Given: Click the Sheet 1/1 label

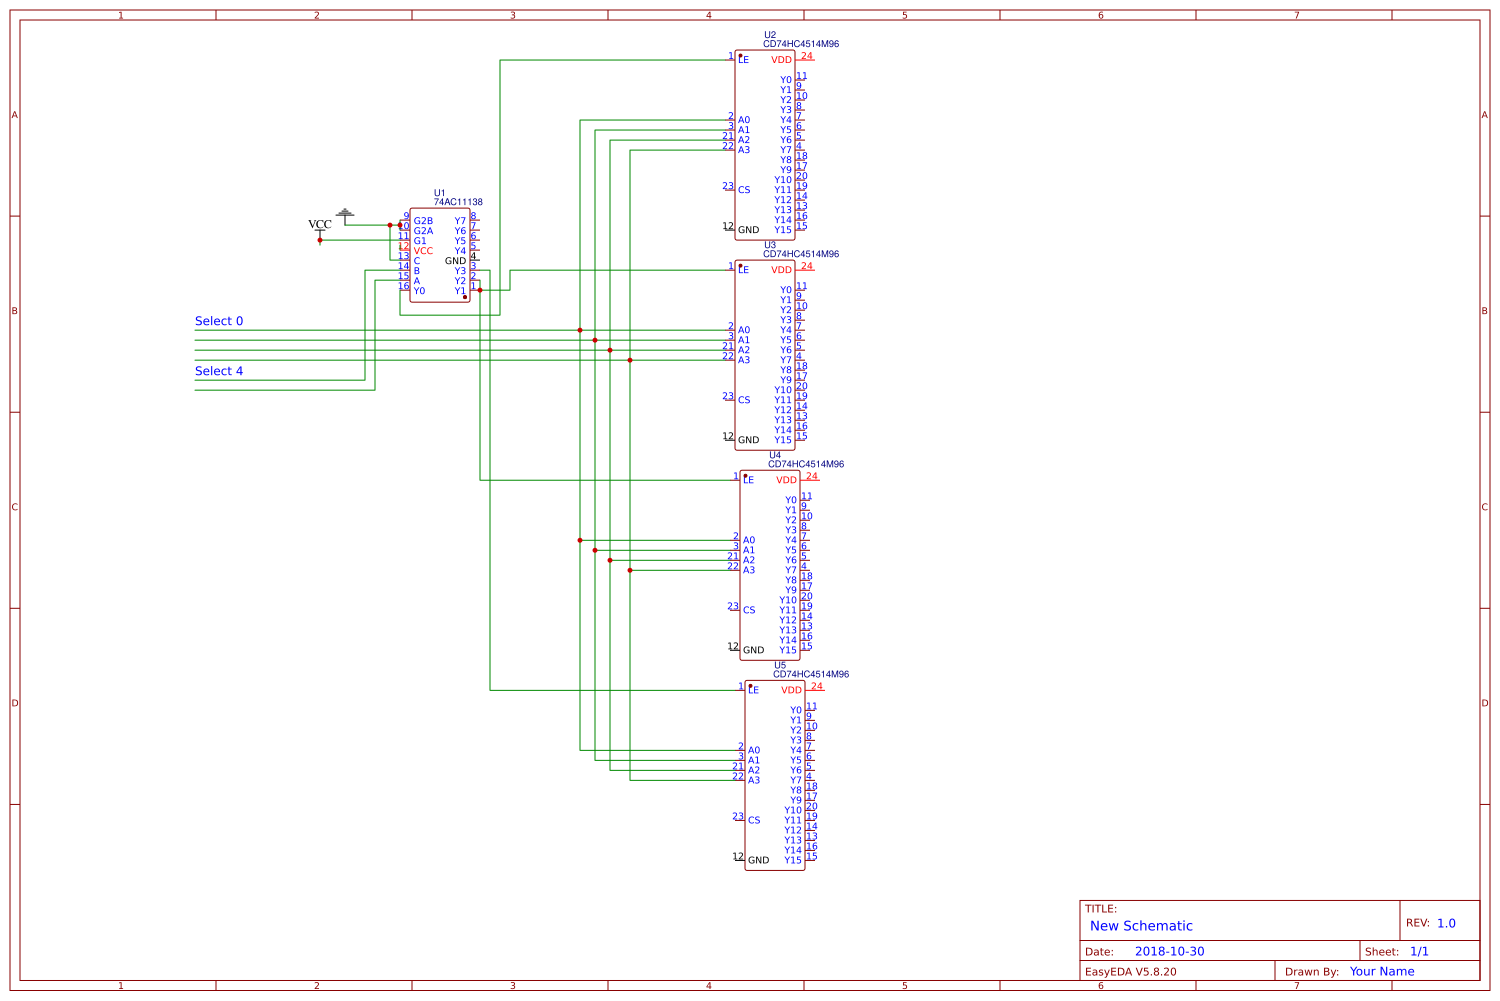Looking at the screenshot, I should pyautogui.click(x=1420, y=952).
